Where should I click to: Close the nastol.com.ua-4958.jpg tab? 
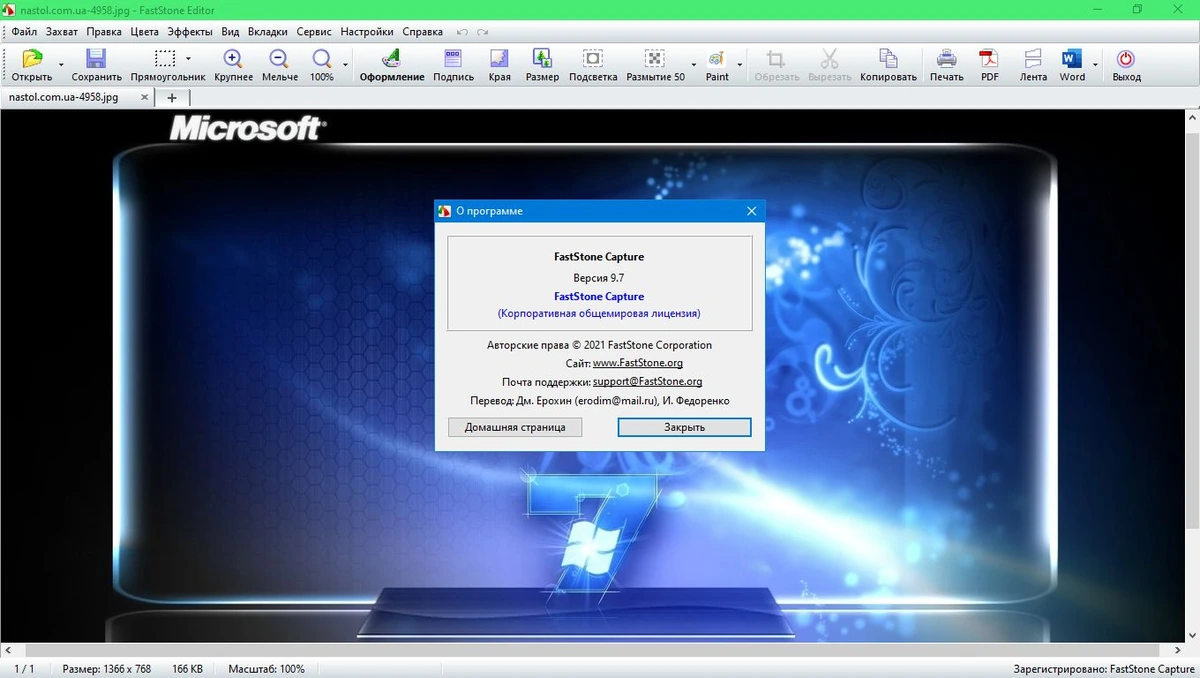[x=145, y=98]
